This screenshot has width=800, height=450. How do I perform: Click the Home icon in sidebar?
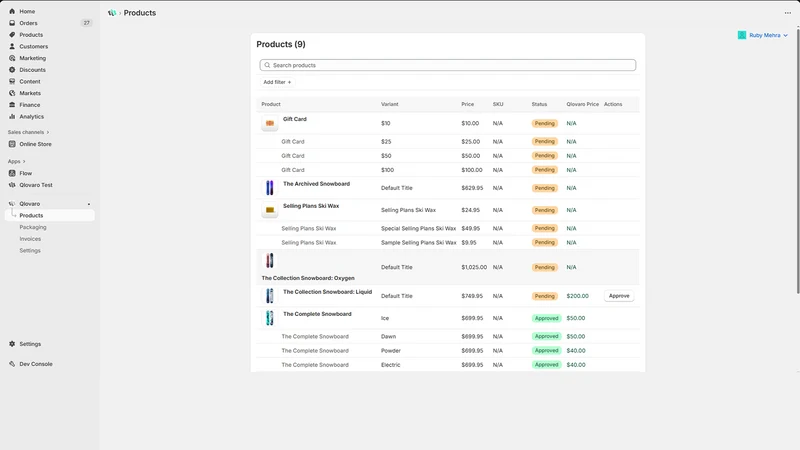point(12,11)
